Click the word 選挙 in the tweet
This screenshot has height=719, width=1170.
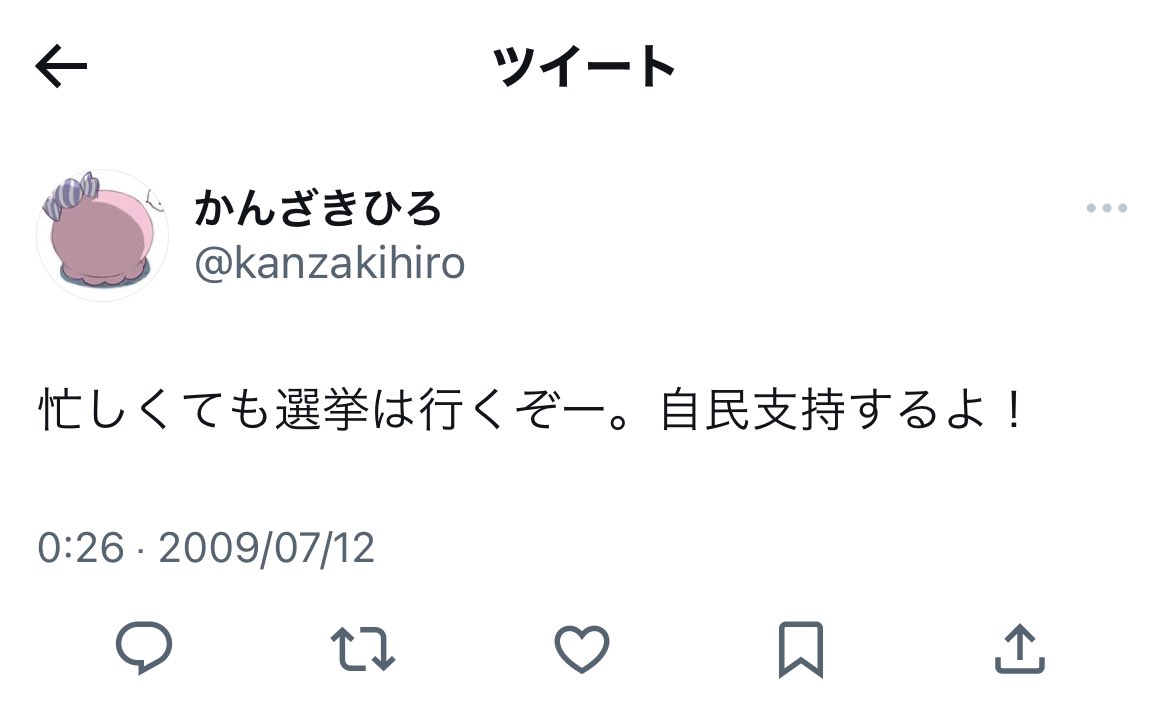click(322, 409)
